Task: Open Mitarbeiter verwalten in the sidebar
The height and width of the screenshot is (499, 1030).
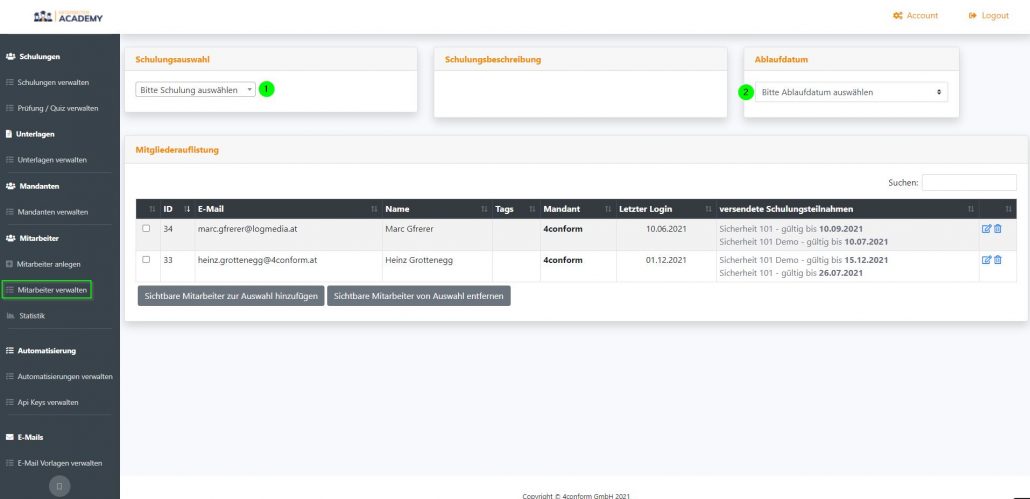Action: (x=53, y=290)
